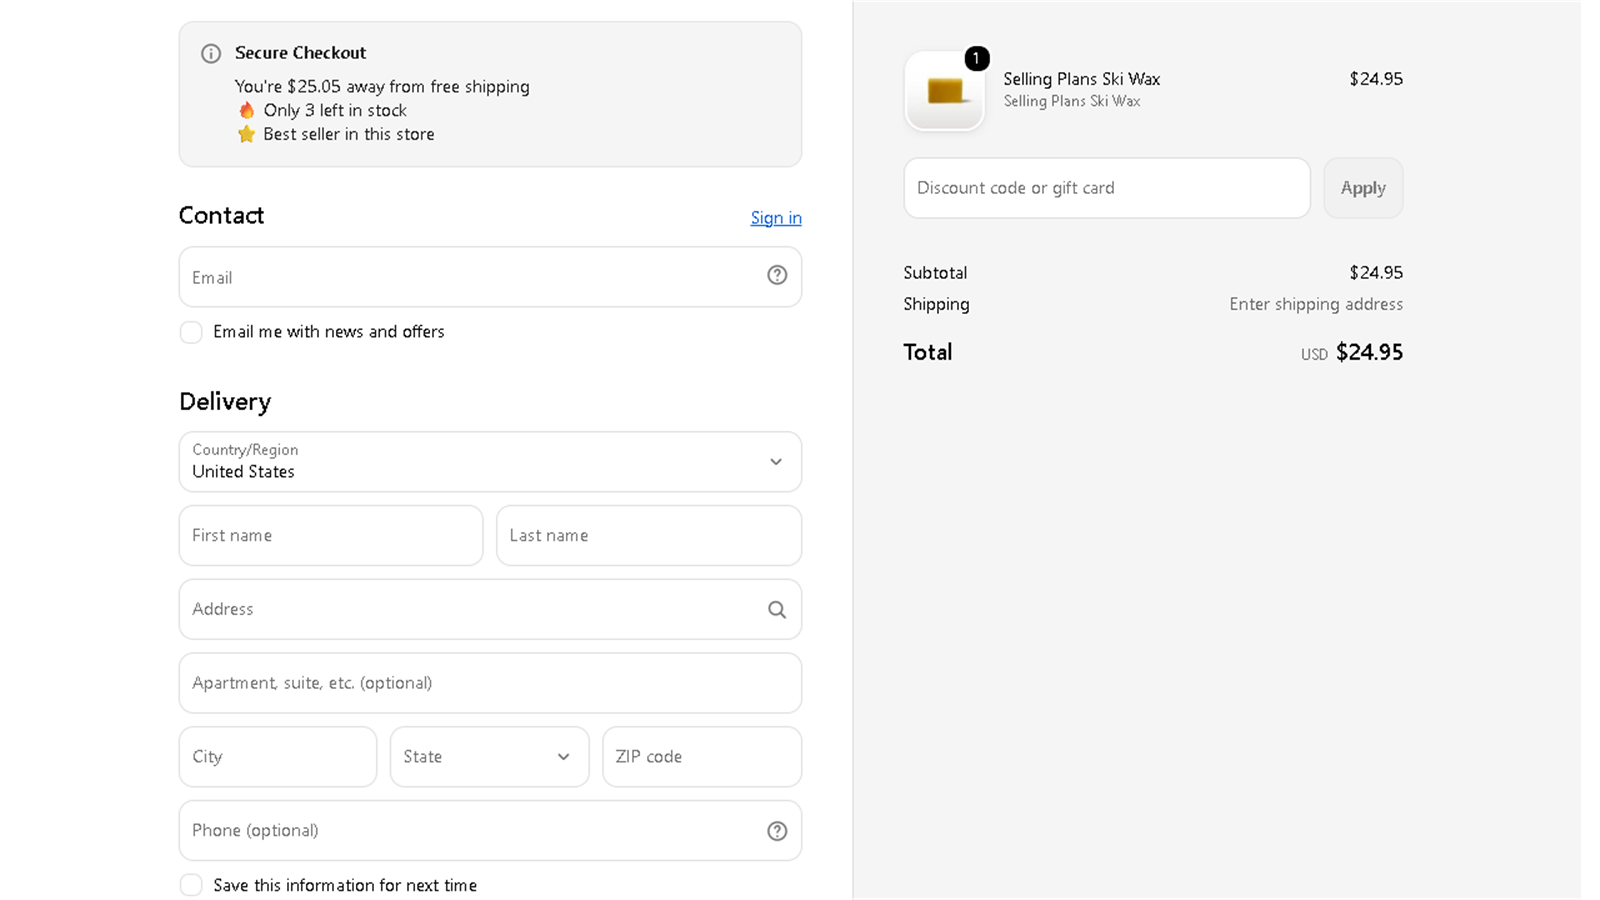Focus the First name field
Image resolution: width=1600 pixels, height=900 pixels.
(331, 536)
